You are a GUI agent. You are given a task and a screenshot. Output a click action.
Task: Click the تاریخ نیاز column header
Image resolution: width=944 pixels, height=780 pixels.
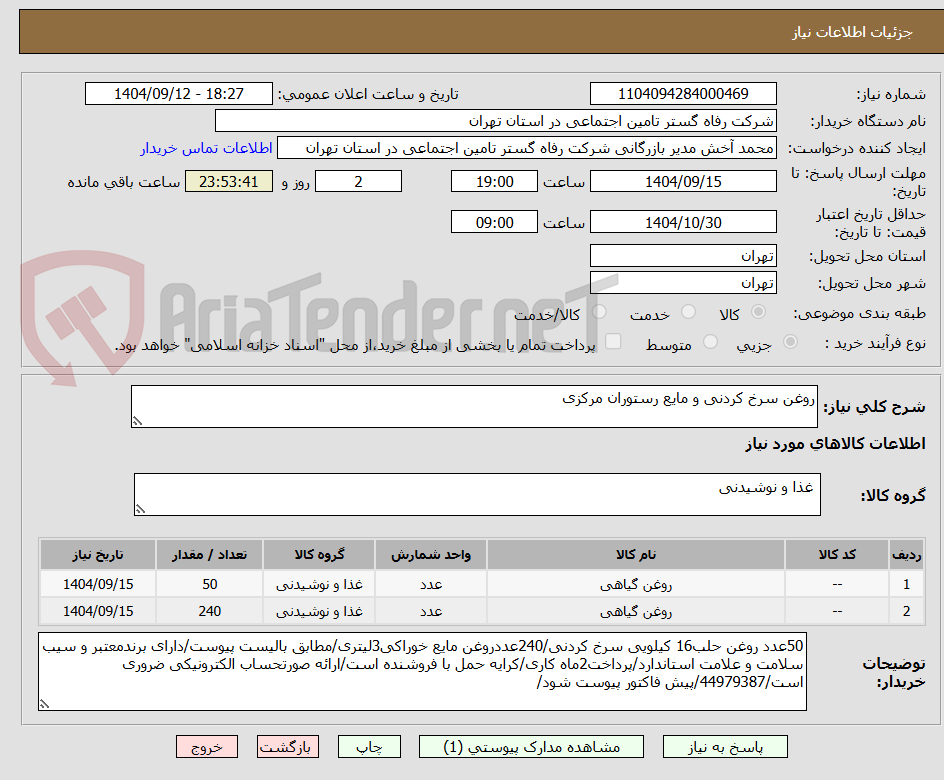coord(98,555)
